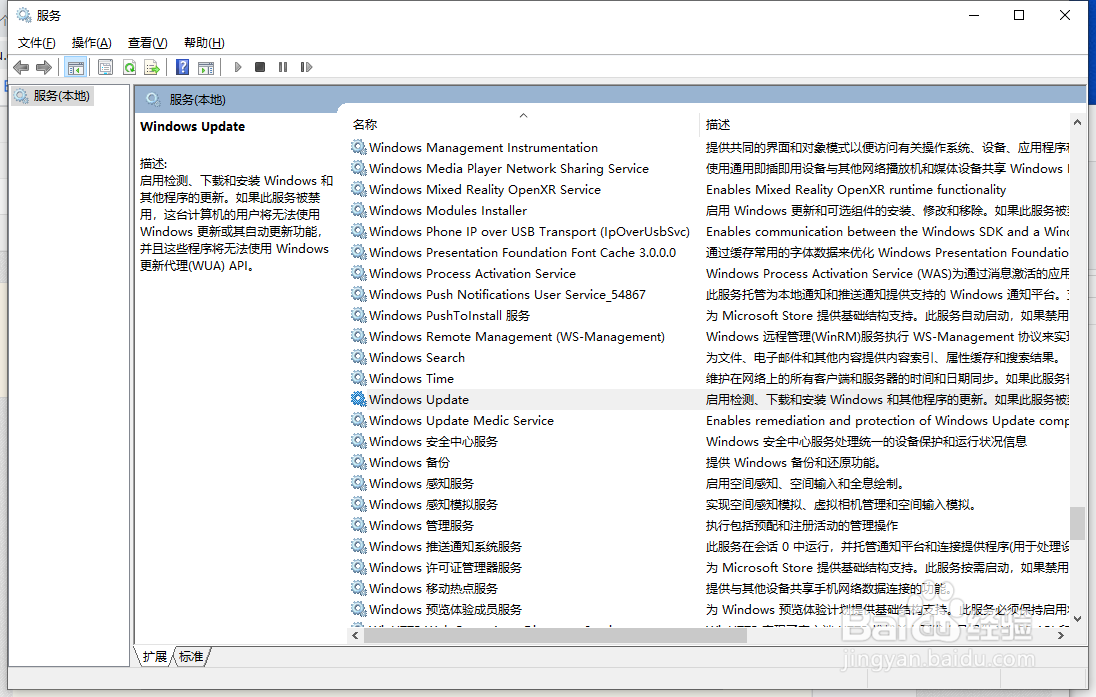Open the 帮助(H) menu
Viewport: 1096px width, 697px height.
click(x=204, y=43)
